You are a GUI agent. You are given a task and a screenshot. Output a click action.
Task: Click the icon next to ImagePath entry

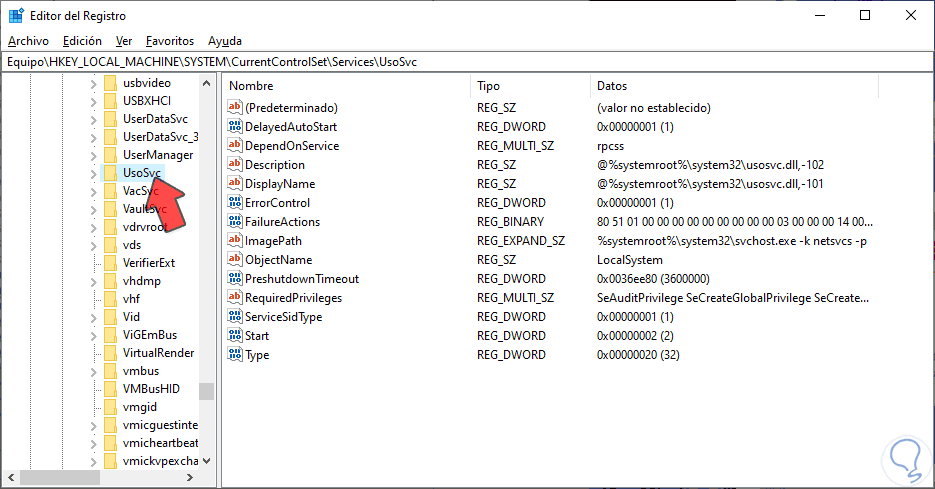235,241
